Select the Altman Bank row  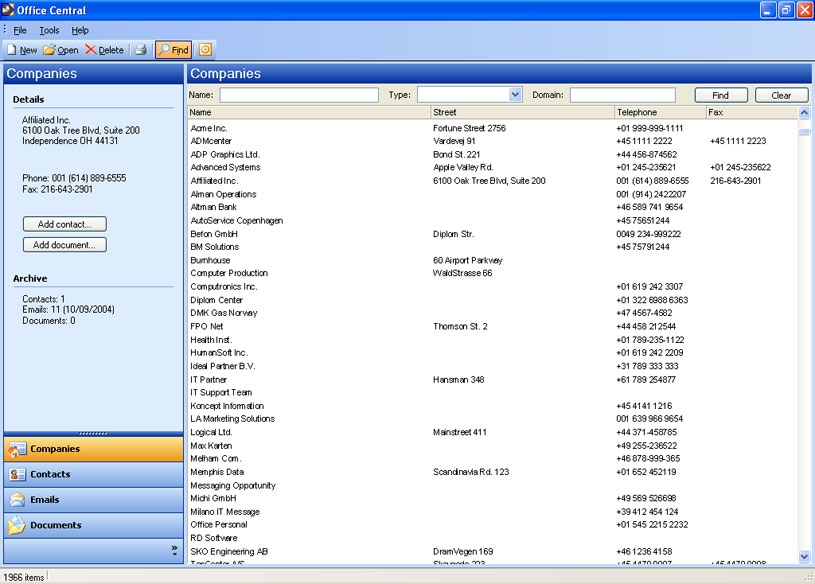point(492,207)
